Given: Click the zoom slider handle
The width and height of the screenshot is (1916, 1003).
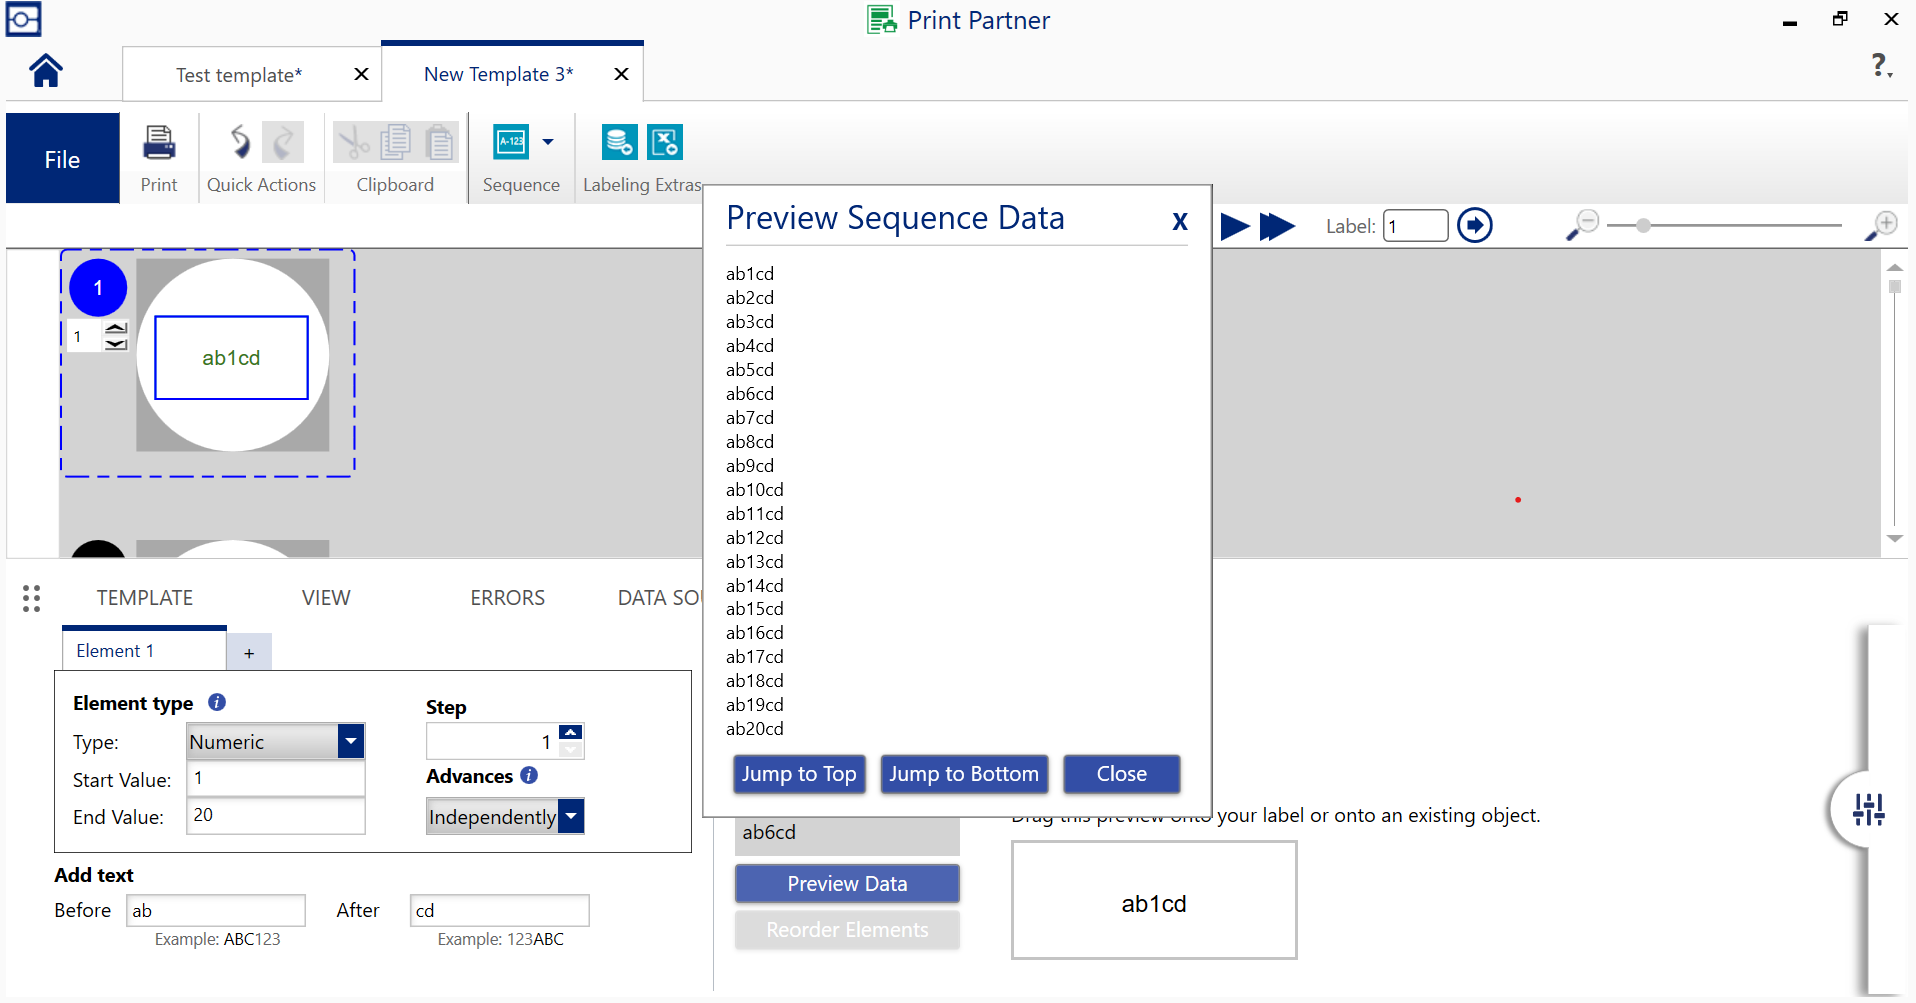Looking at the screenshot, I should 1643,226.
